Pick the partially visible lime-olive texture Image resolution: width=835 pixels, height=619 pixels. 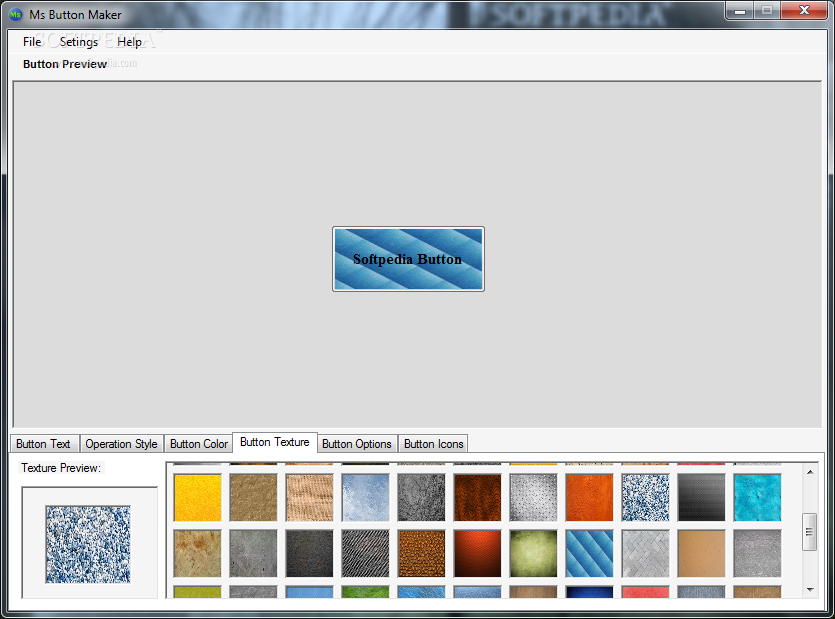pos(198,592)
